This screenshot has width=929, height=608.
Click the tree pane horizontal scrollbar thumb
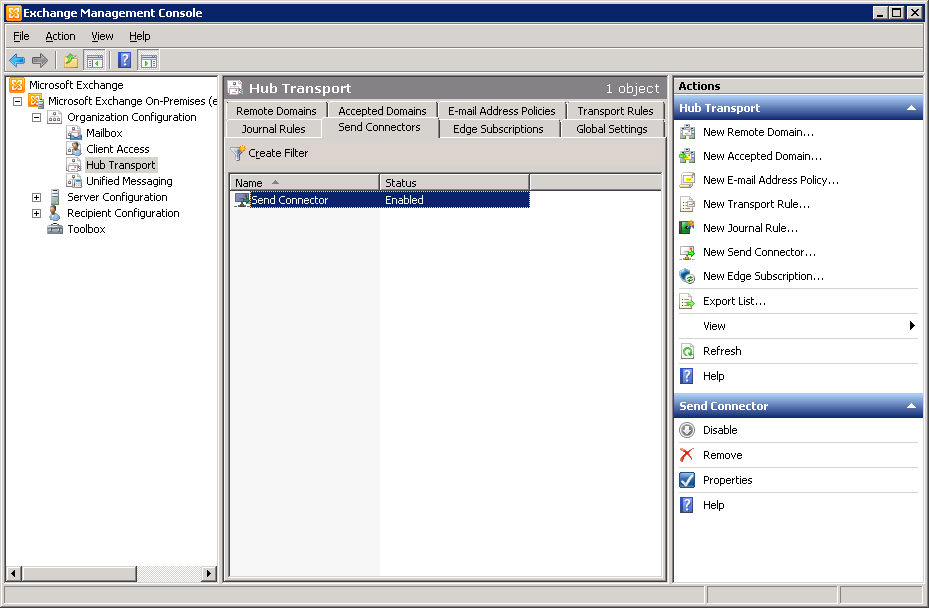pos(79,573)
